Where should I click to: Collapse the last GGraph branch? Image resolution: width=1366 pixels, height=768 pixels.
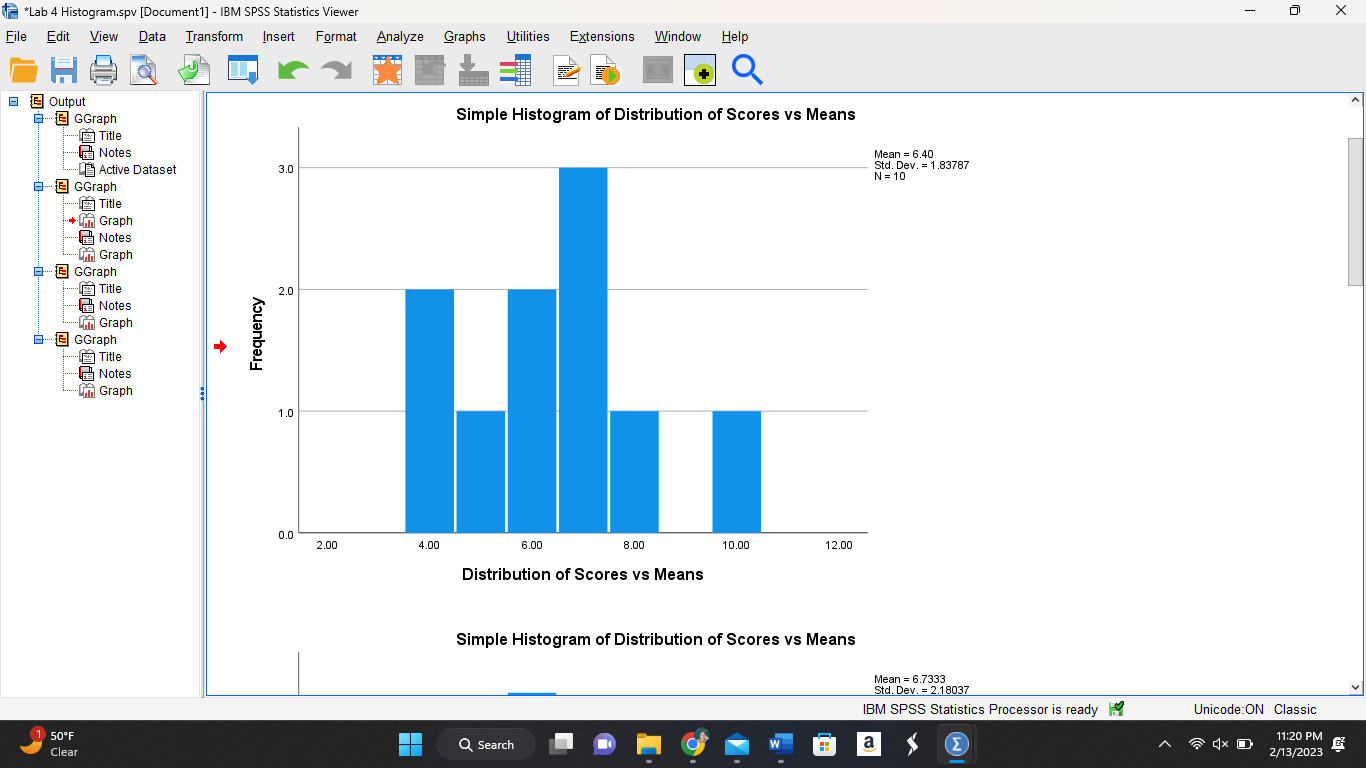click(x=37, y=339)
